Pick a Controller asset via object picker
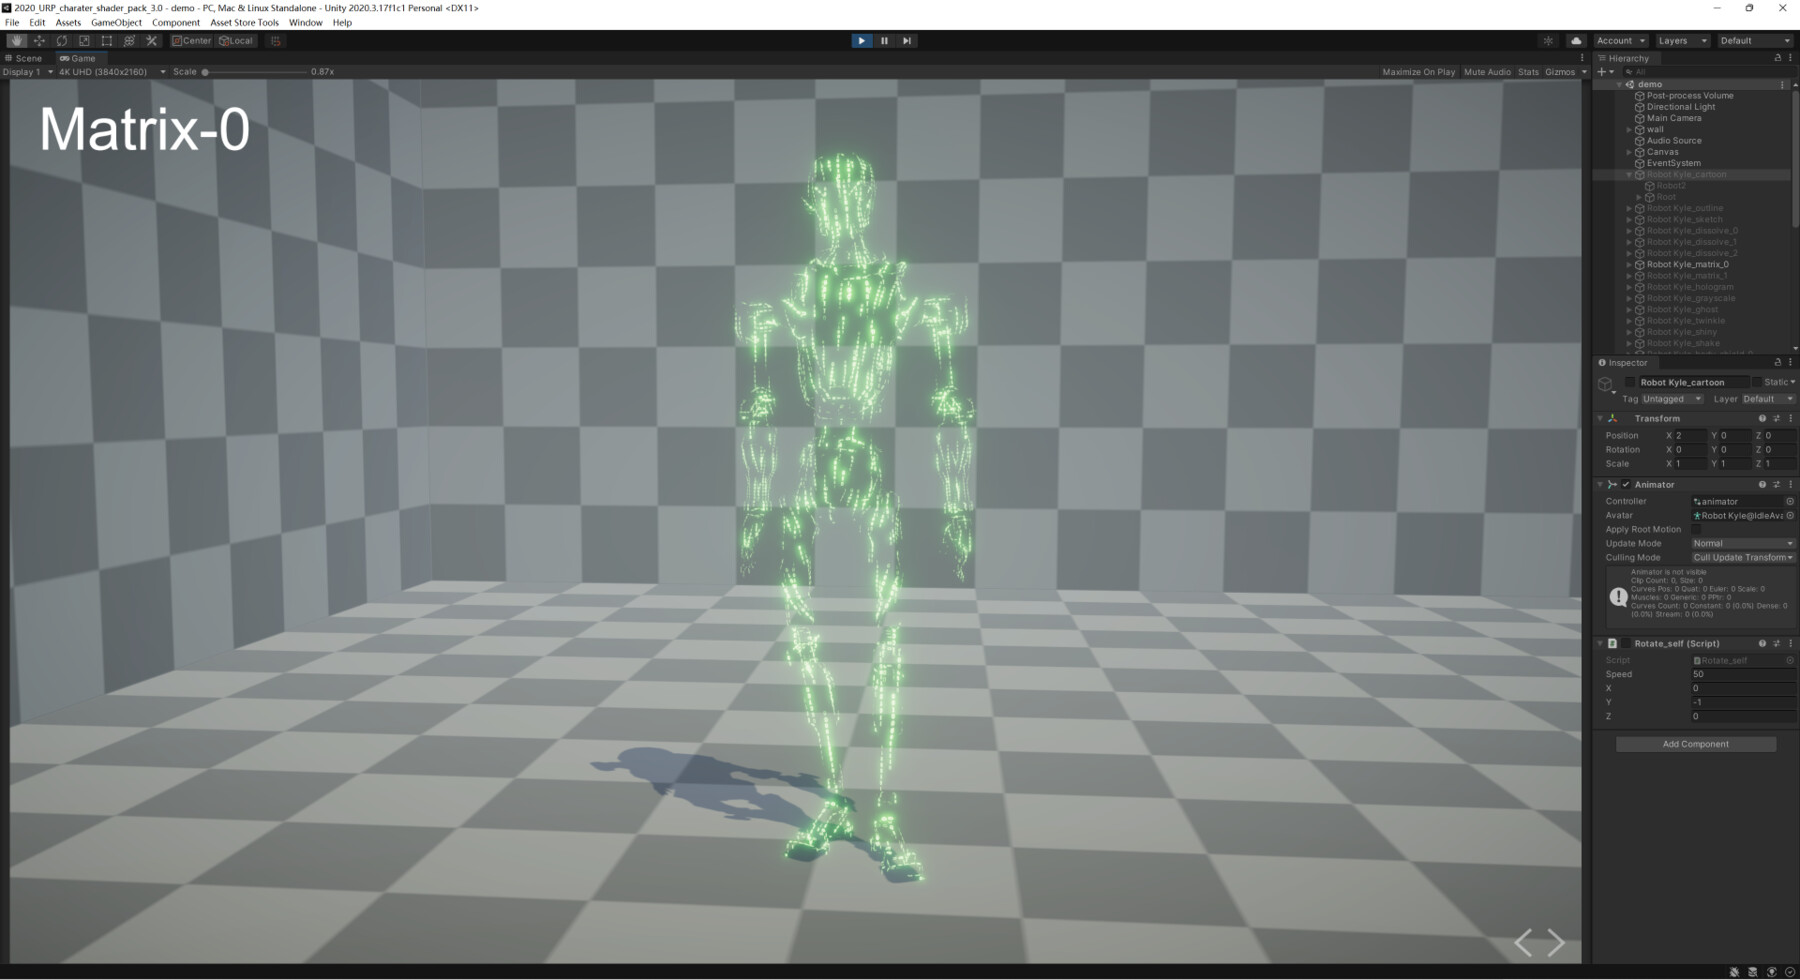Screen dimensions: 1800x980 [1790, 502]
